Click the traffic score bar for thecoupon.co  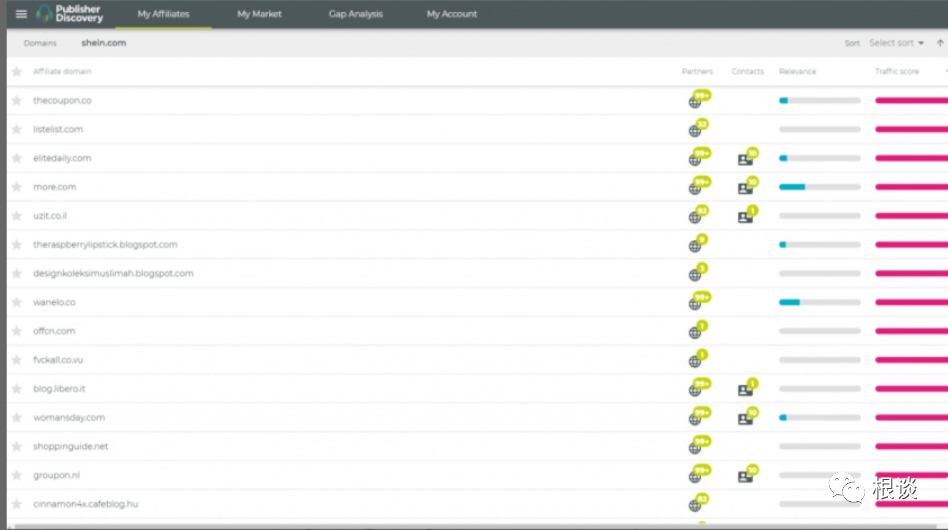click(911, 100)
